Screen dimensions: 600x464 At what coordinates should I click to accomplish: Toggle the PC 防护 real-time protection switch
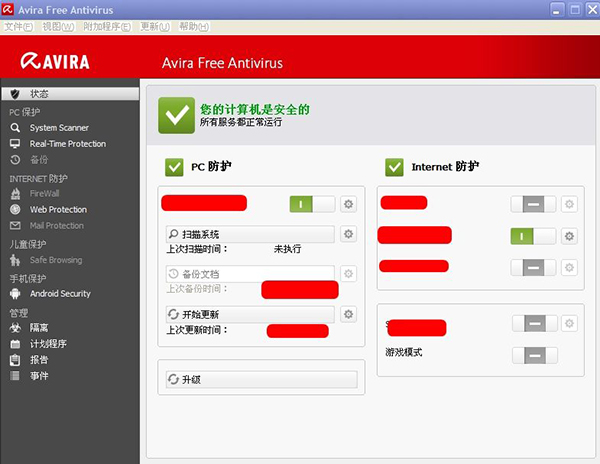(313, 204)
